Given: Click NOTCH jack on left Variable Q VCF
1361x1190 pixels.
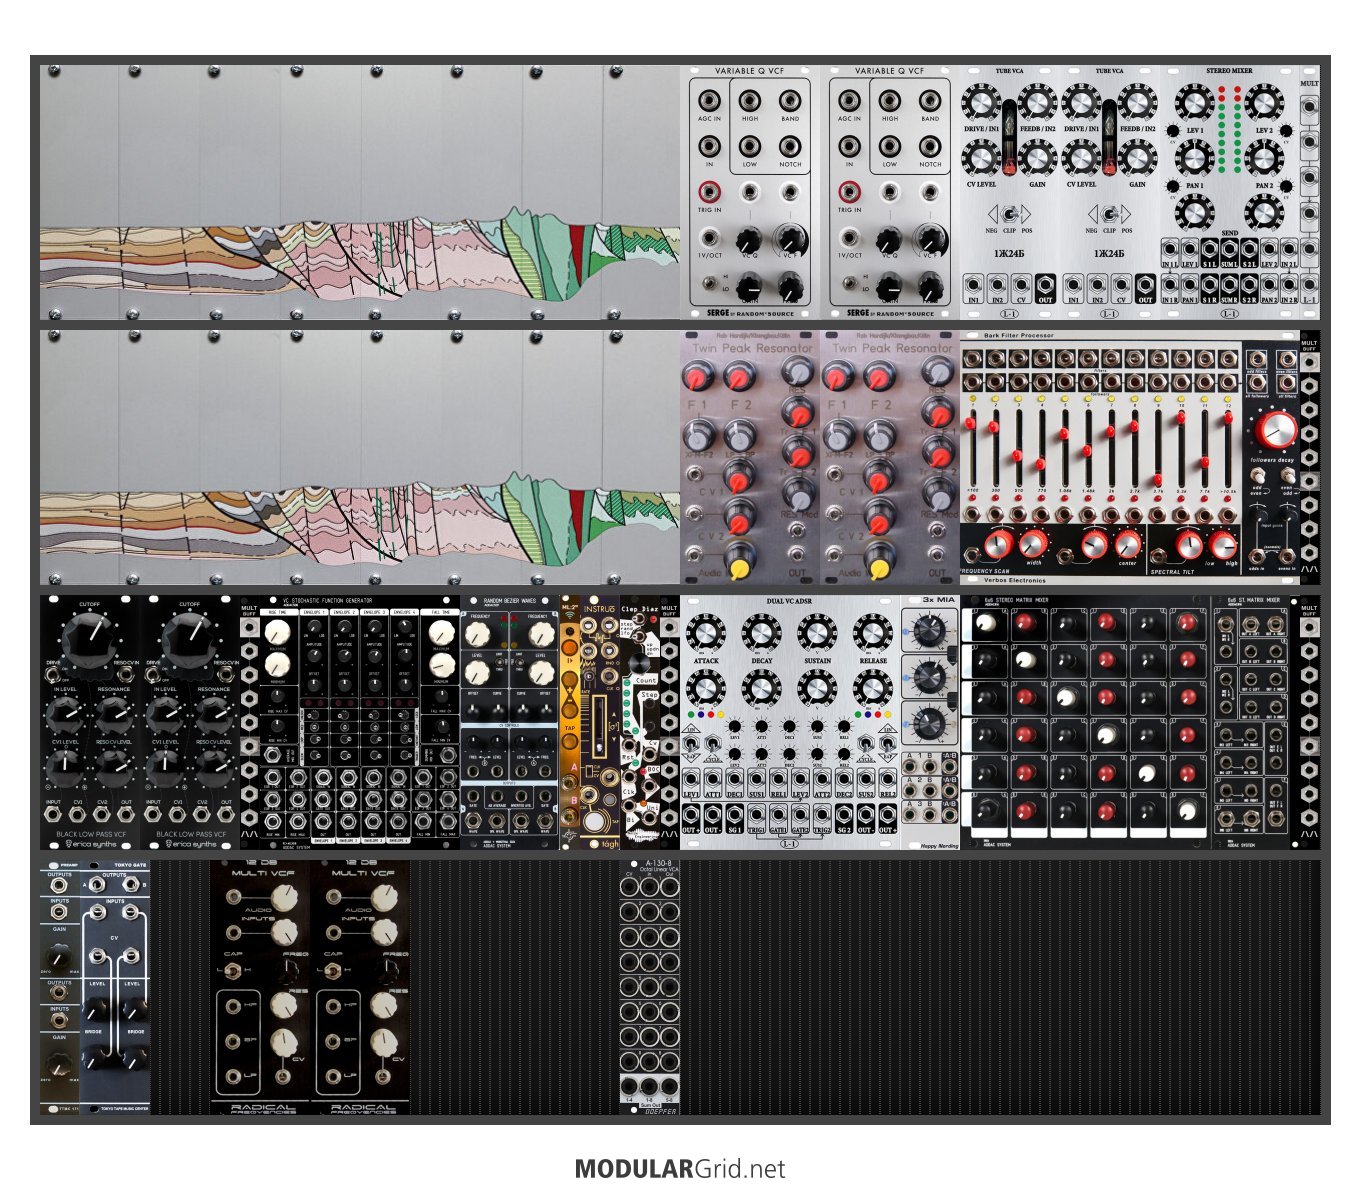Looking at the screenshot, I should tap(790, 147).
